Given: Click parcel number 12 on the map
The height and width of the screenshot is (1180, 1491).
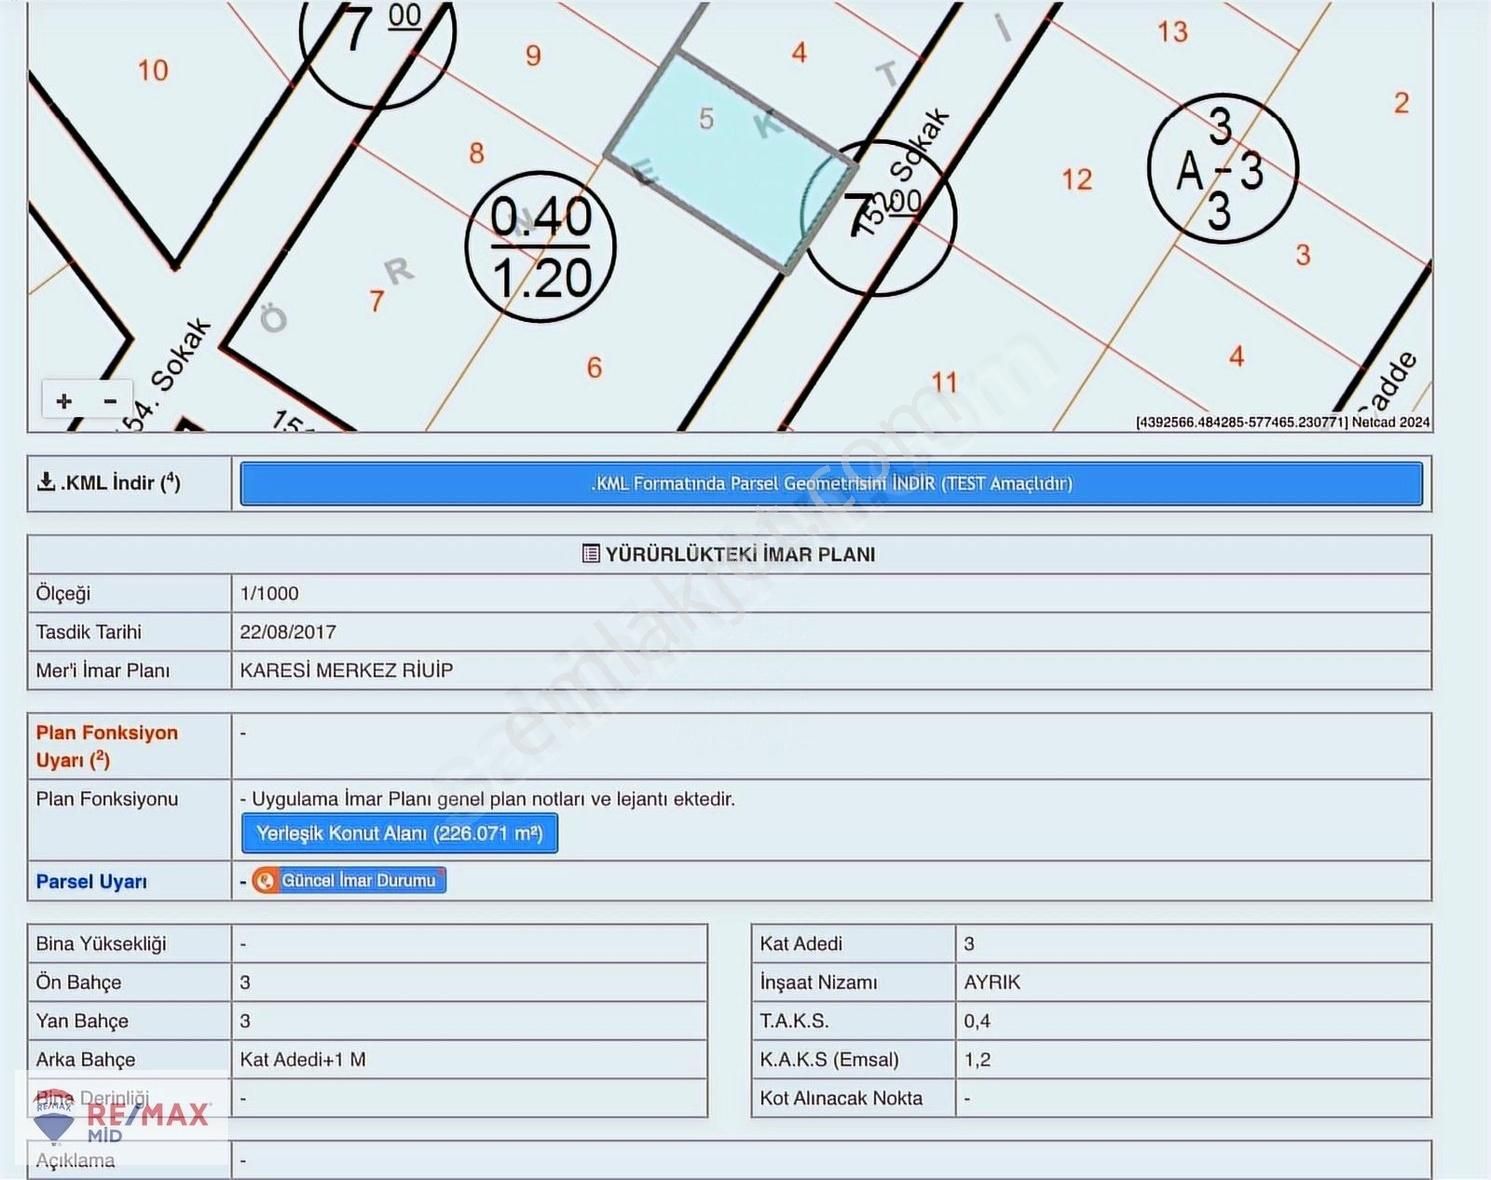Looking at the screenshot, I should click(x=1077, y=179).
